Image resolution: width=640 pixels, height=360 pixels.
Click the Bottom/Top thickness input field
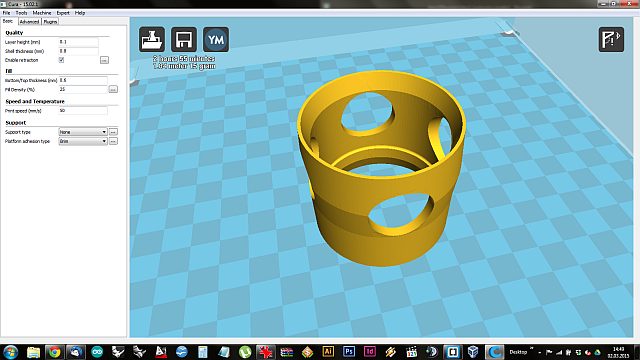pos(83,80)
